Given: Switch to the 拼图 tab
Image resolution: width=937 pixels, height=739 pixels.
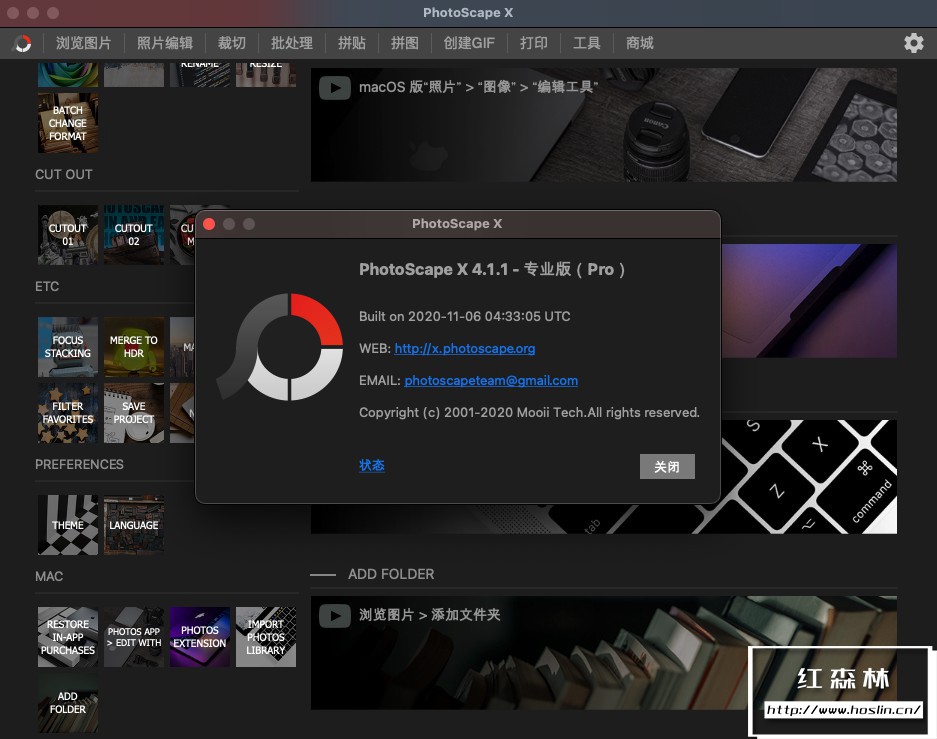Looking at the screenshot, I should [405, 43].
